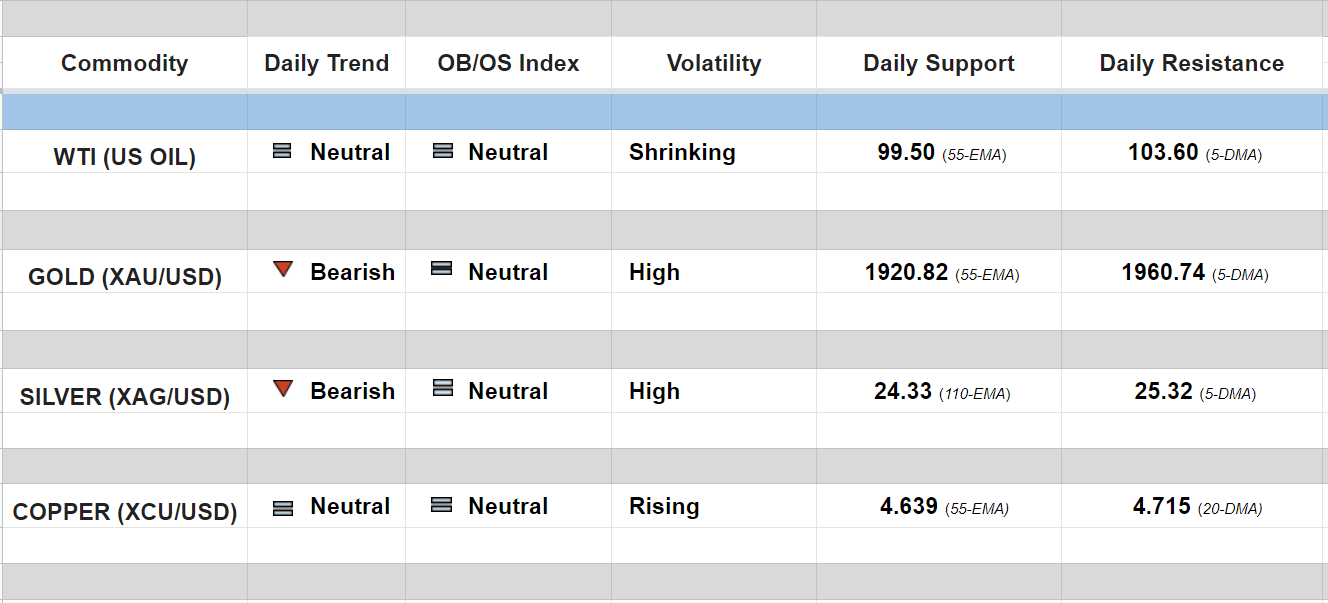Select the GOLD (XAU/USD) row label

pyautogui.click(x=124, y=277)
